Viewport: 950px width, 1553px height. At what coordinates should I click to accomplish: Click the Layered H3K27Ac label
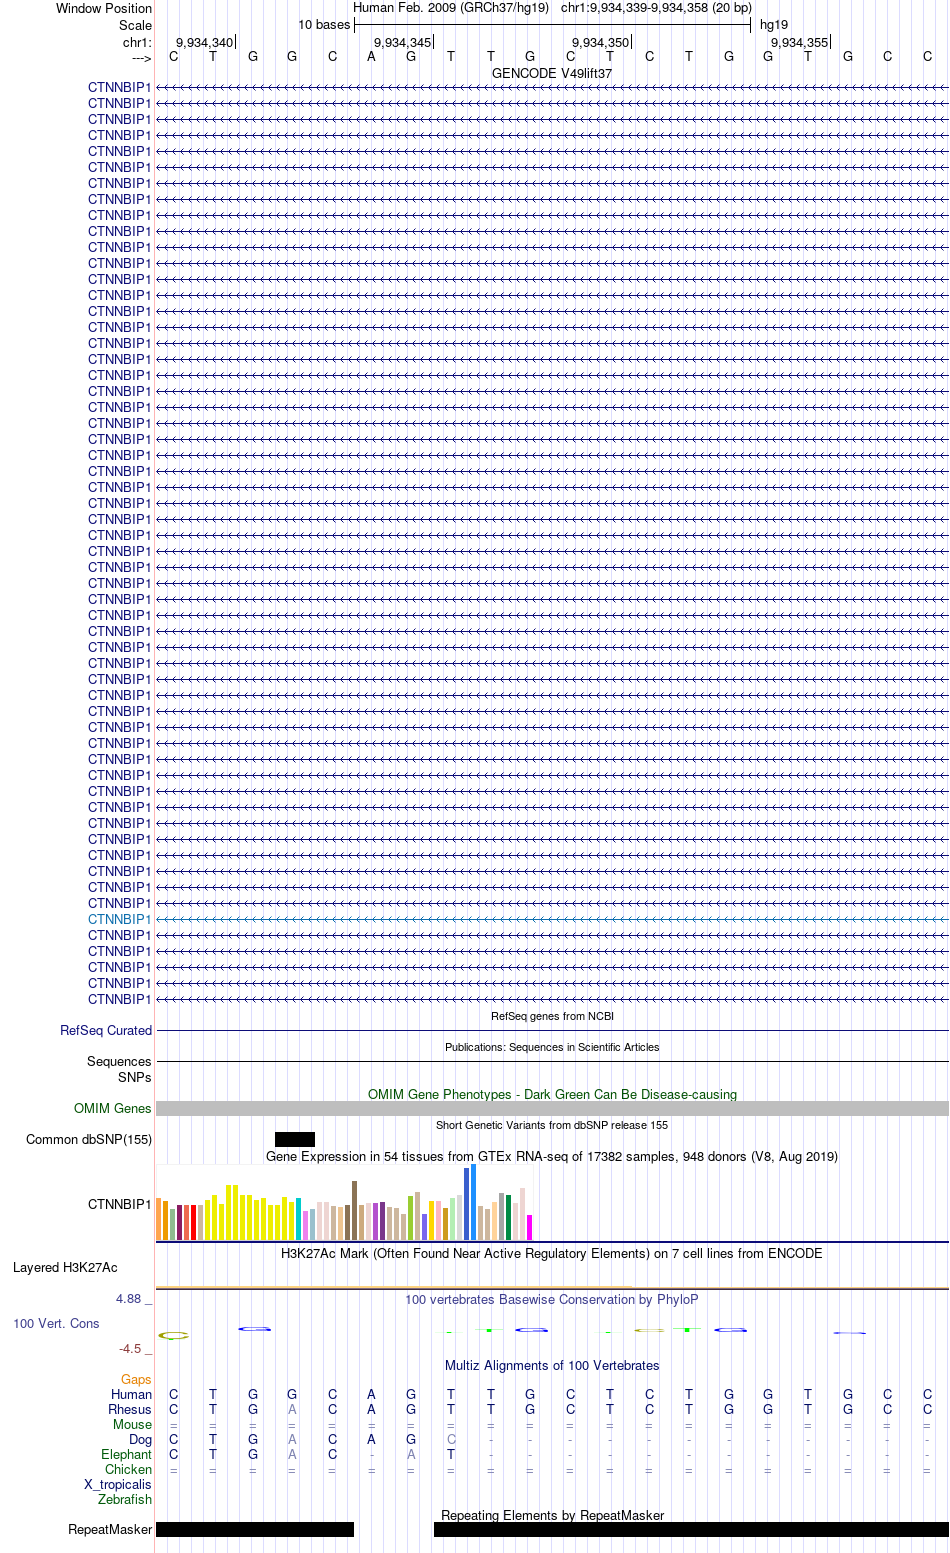point(65,1267)
